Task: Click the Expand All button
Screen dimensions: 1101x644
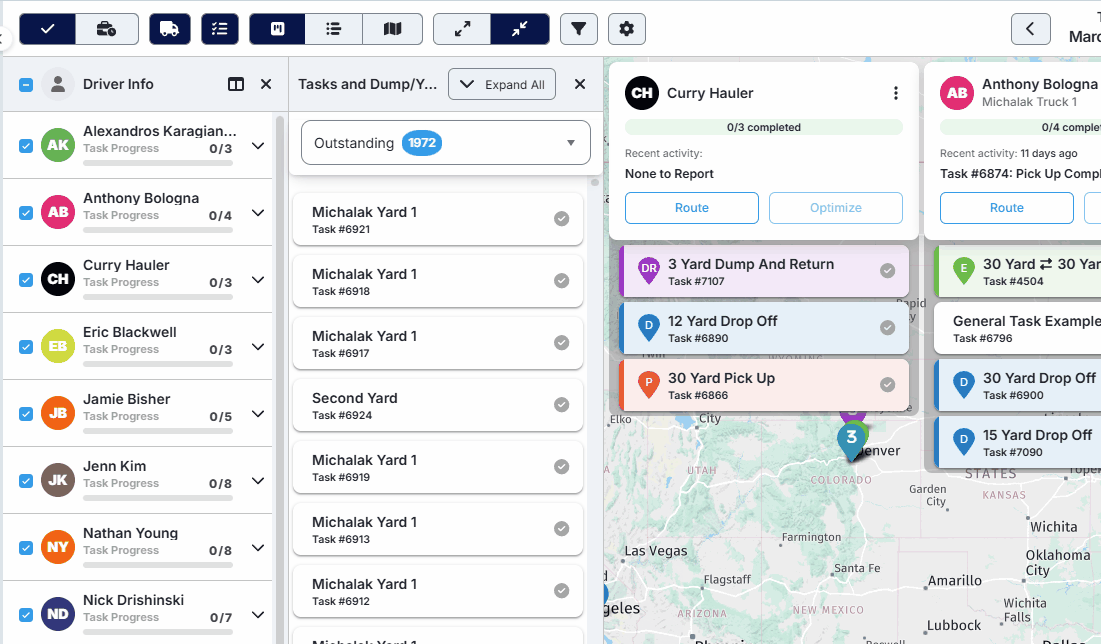Action: click(501, 84)
